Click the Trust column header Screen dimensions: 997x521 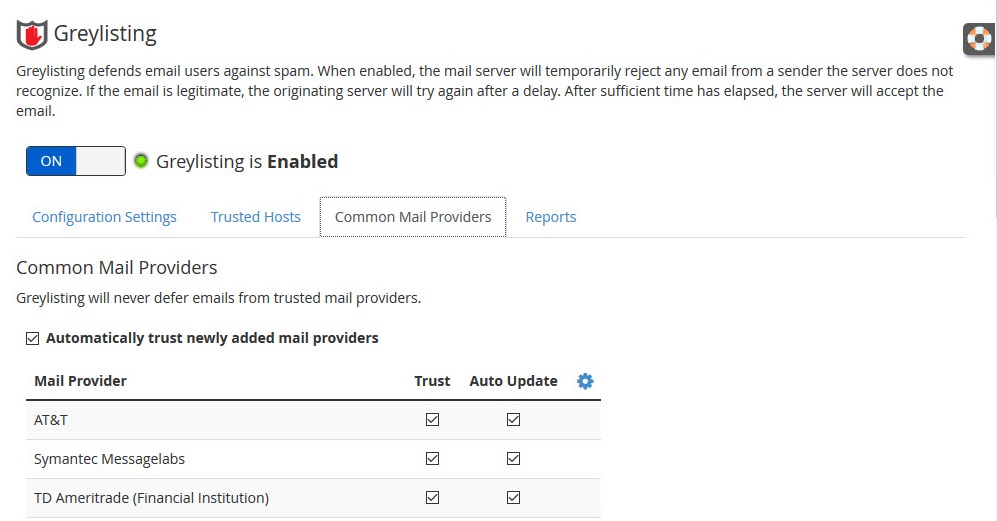tap(432, 381)
